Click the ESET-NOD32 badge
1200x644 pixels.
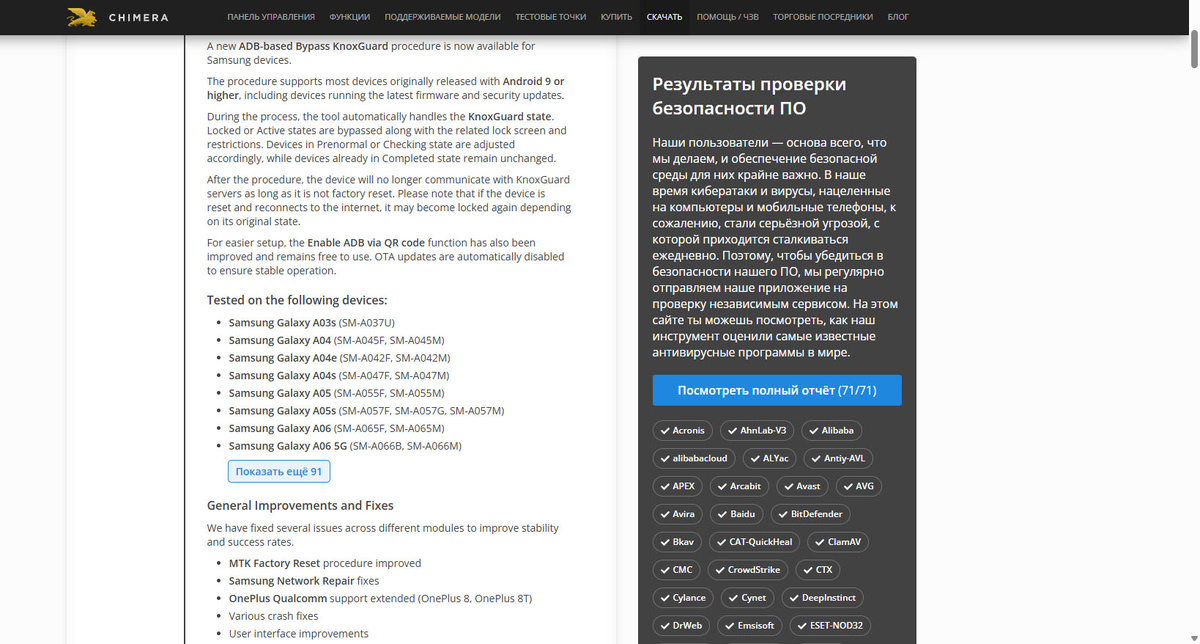(831, 626)
